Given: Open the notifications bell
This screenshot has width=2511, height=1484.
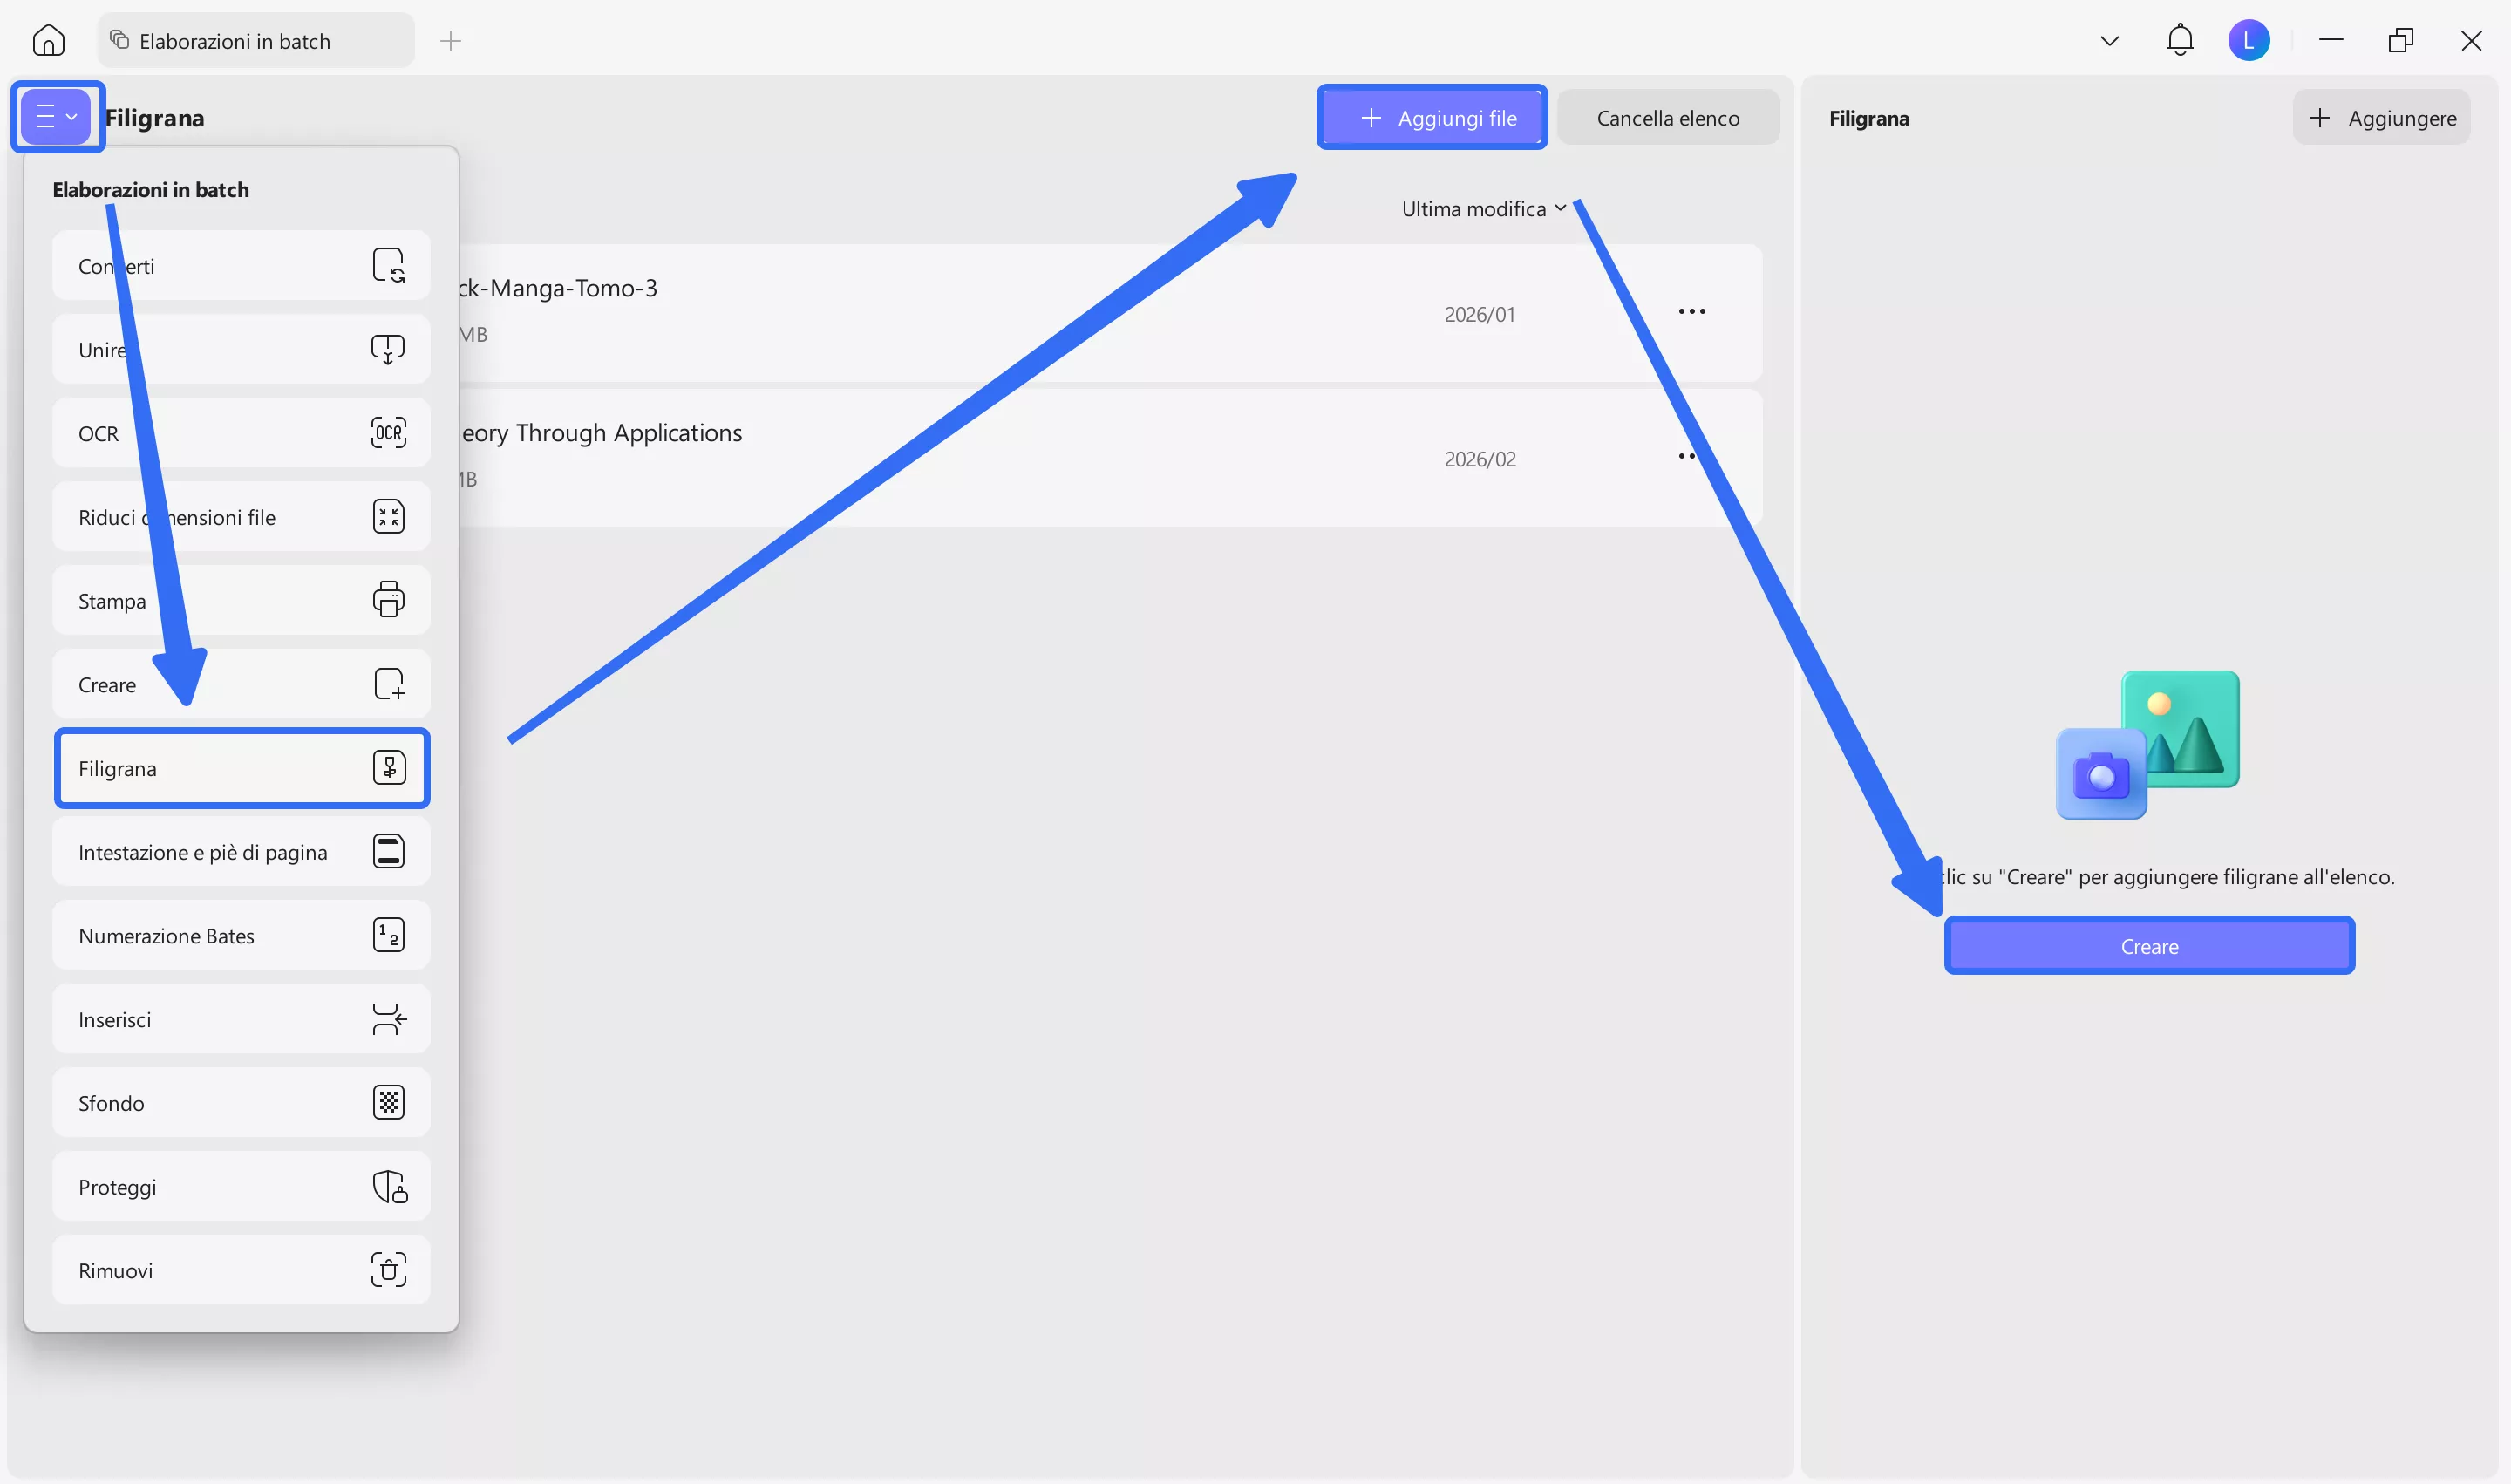Looking at the screenshot, I should coord(2179,41).
